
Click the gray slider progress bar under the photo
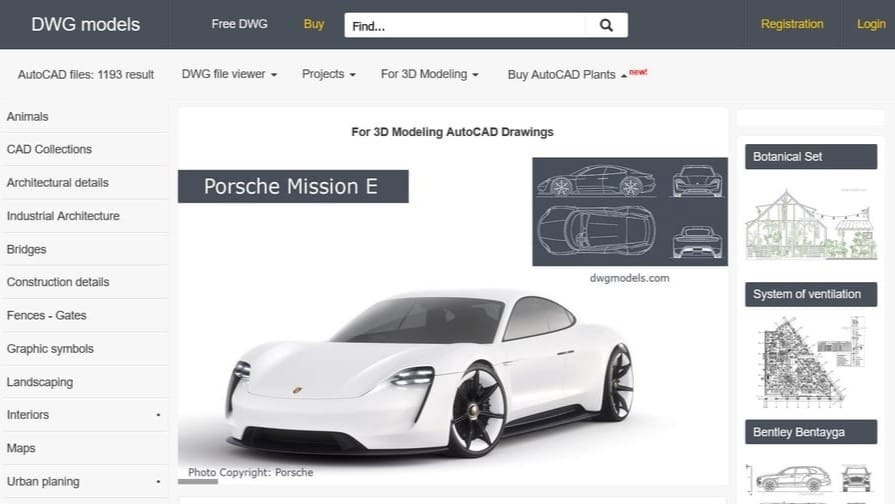(197, 482)
